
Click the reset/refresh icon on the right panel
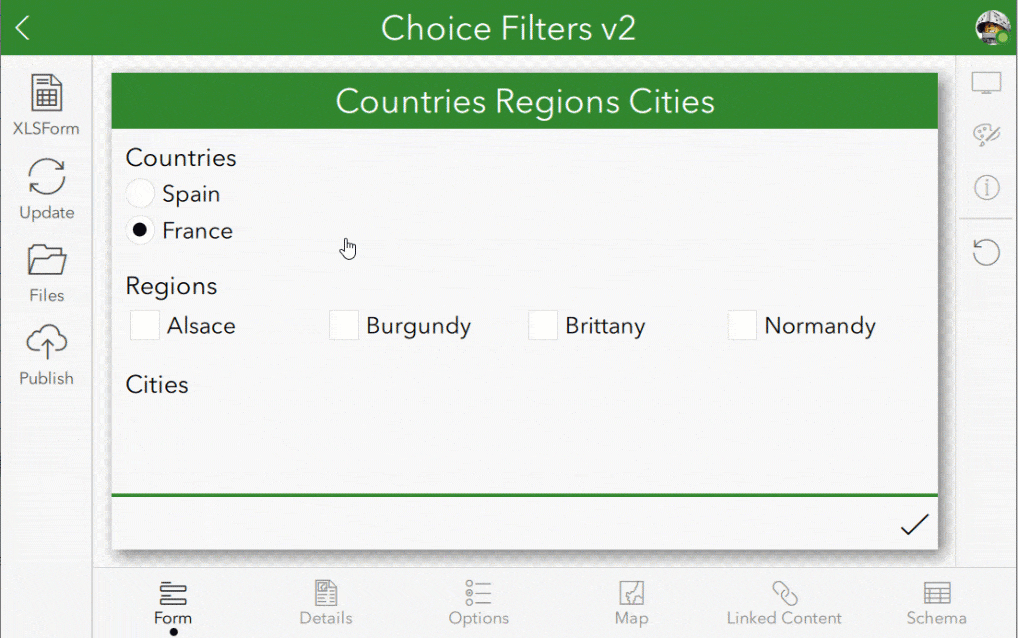click(986, 252)
